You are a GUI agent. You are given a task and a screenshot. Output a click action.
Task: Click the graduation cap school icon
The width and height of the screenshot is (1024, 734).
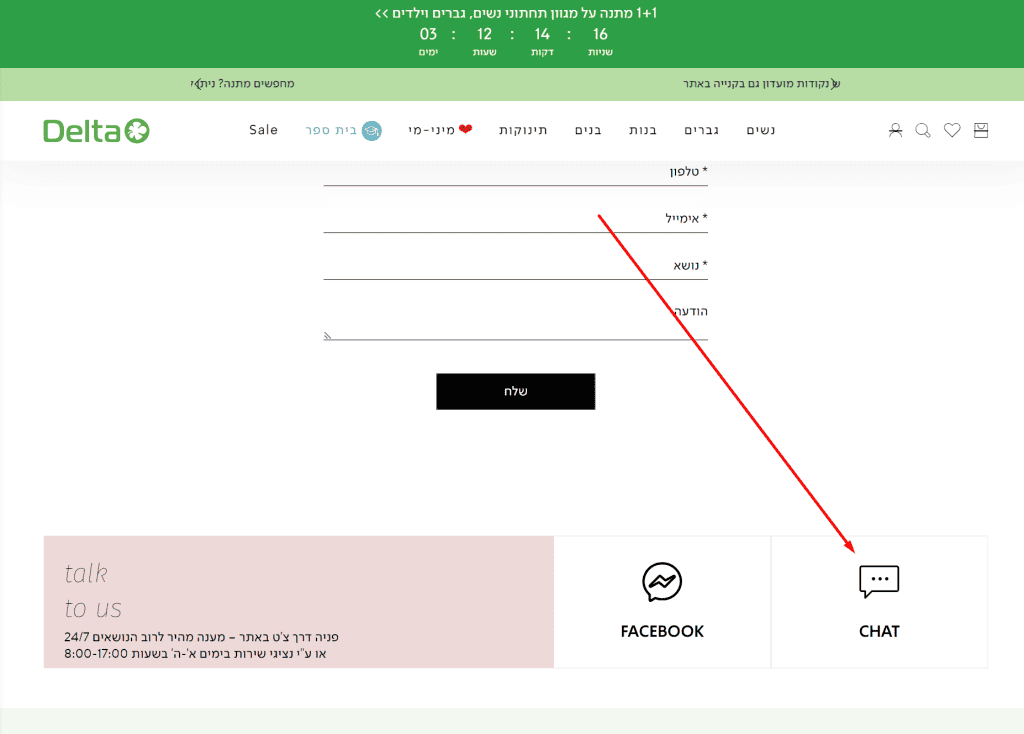coord(371,130)
